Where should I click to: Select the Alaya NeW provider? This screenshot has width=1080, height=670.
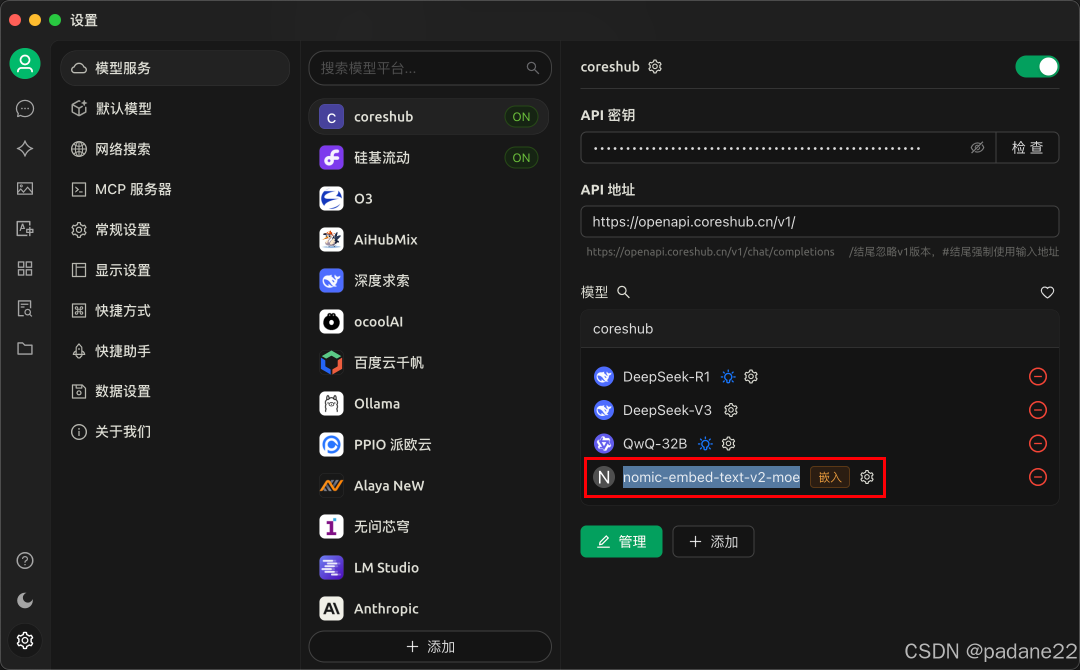pyautogui.click(x=428, y=485)
